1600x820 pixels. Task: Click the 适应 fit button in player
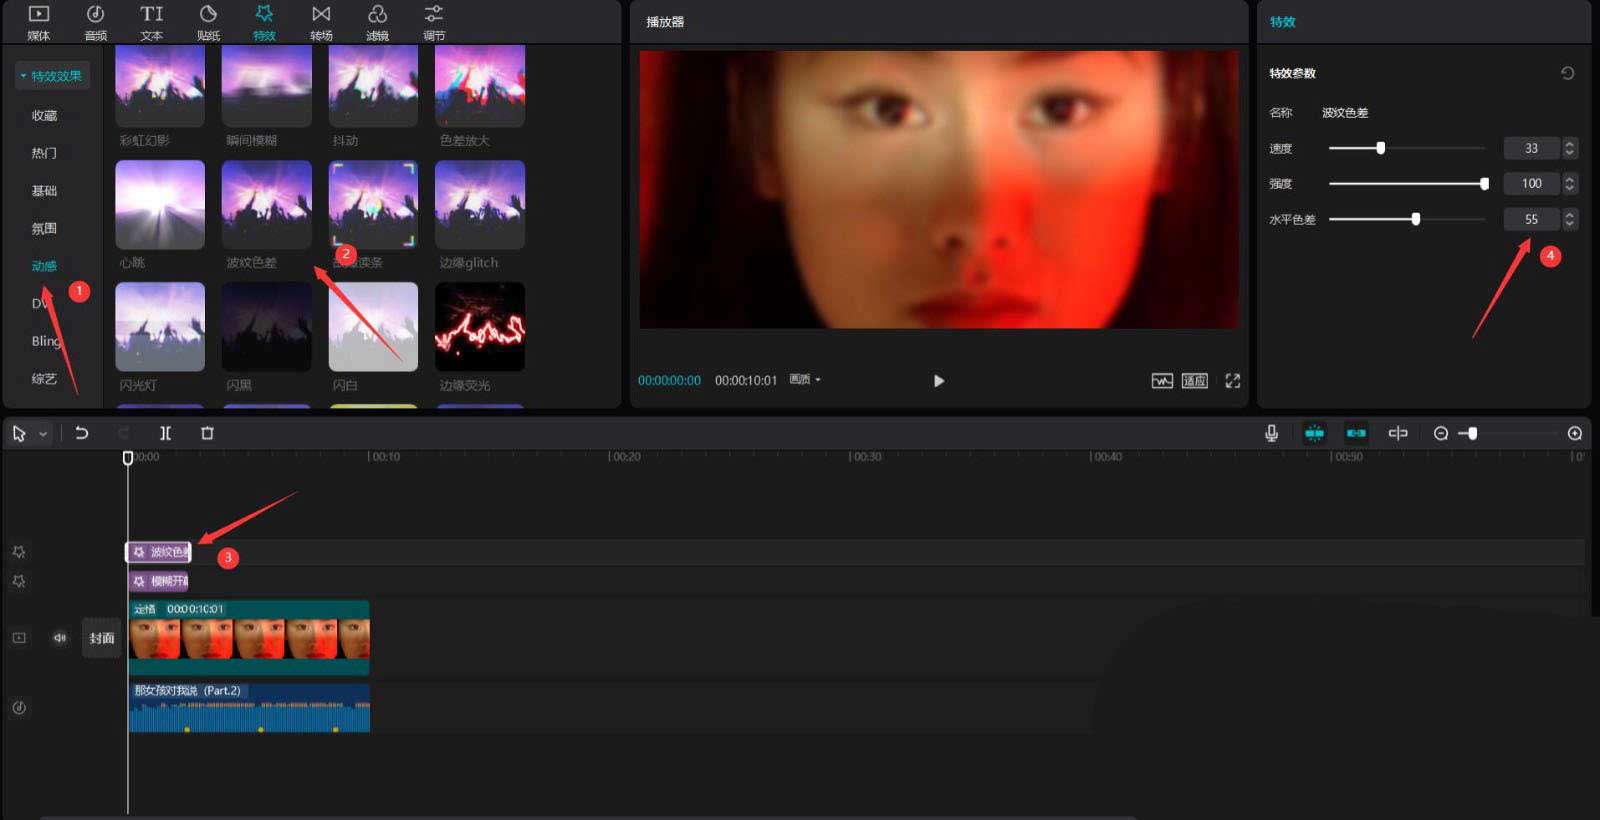(x=1194, y=381)
